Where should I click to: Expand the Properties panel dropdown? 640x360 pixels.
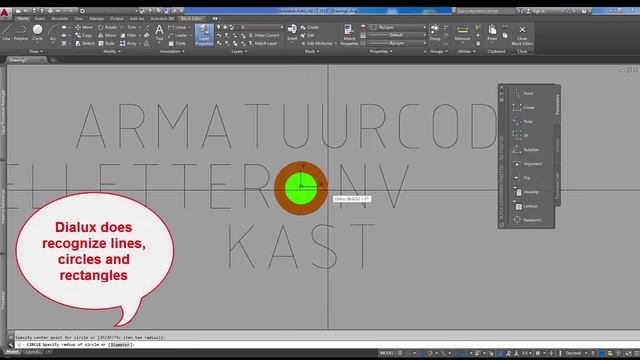[381, 51]
